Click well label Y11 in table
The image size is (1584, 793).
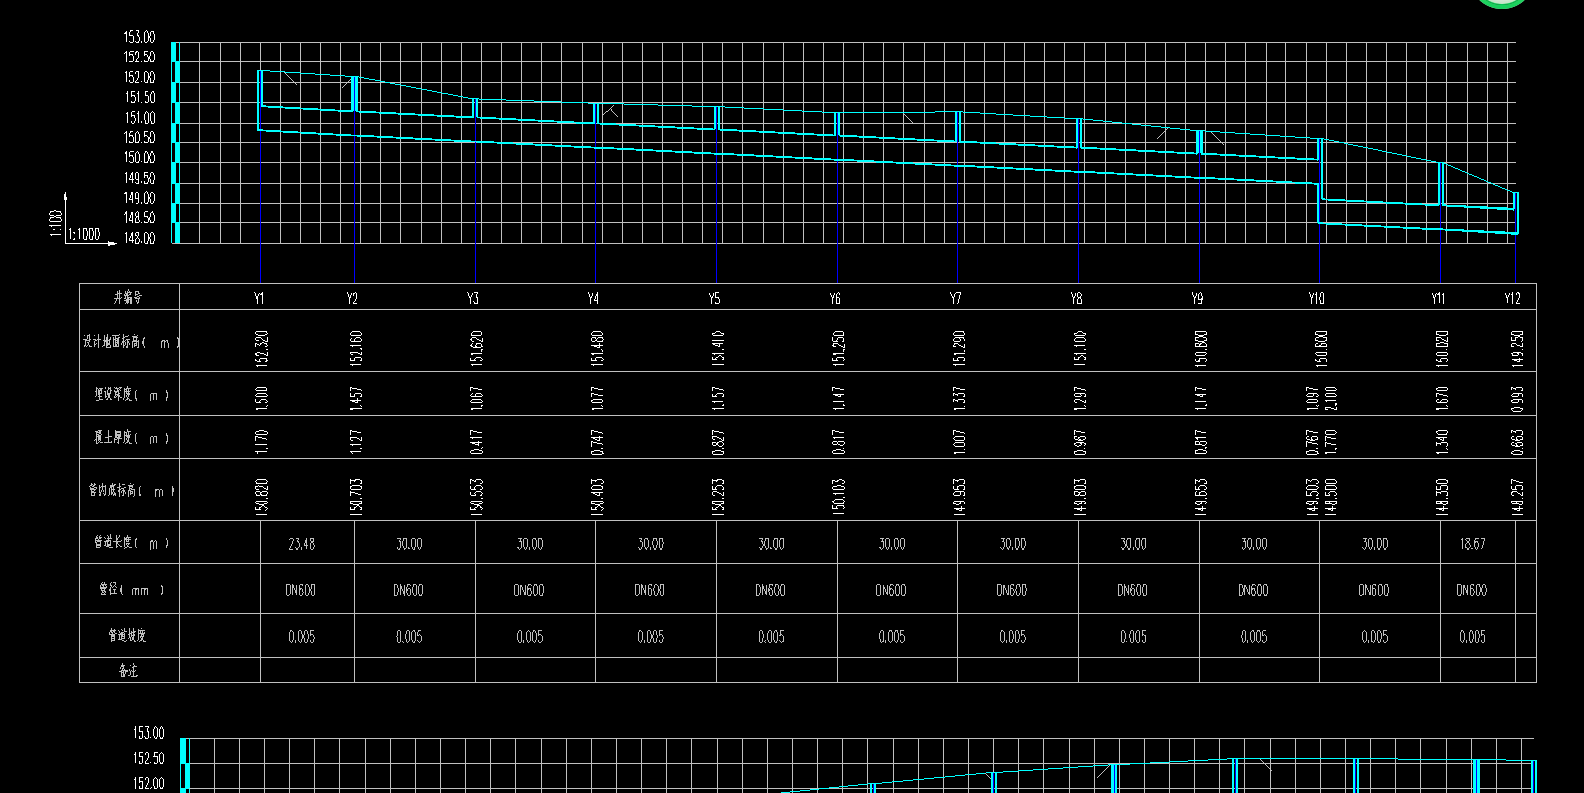[x=1438, y=298]
